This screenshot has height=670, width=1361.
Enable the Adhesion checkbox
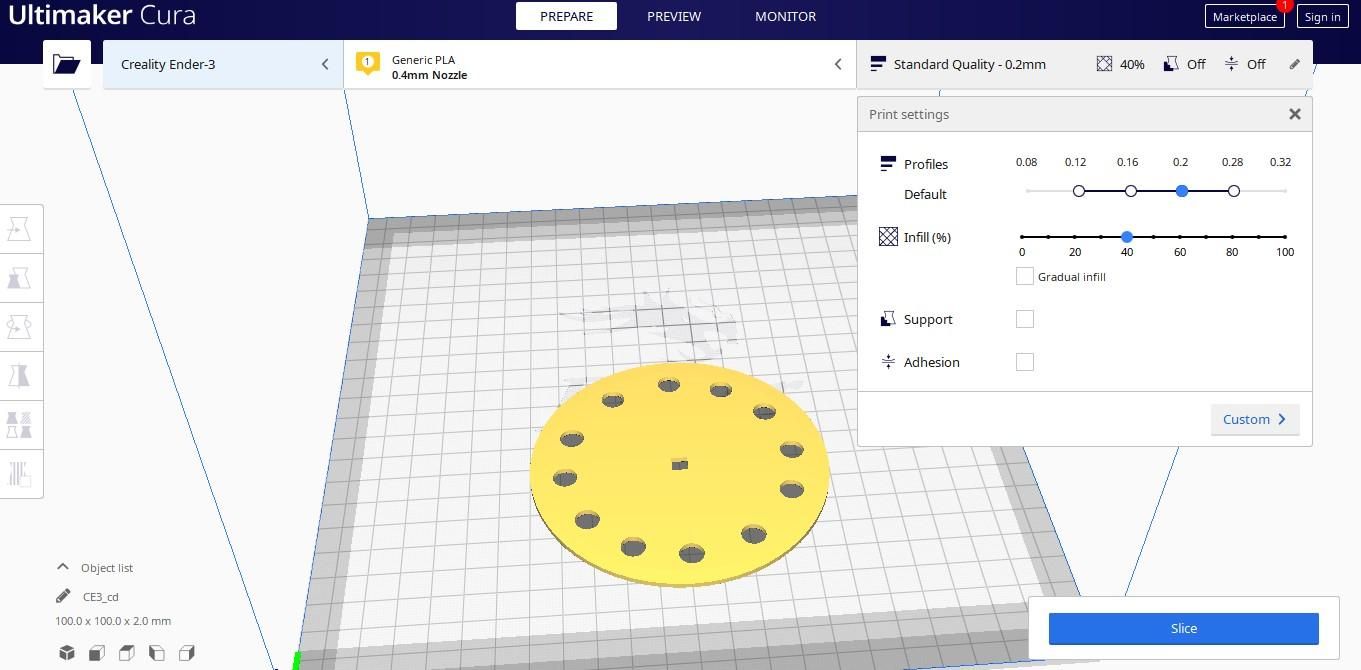coord(1024,362)
